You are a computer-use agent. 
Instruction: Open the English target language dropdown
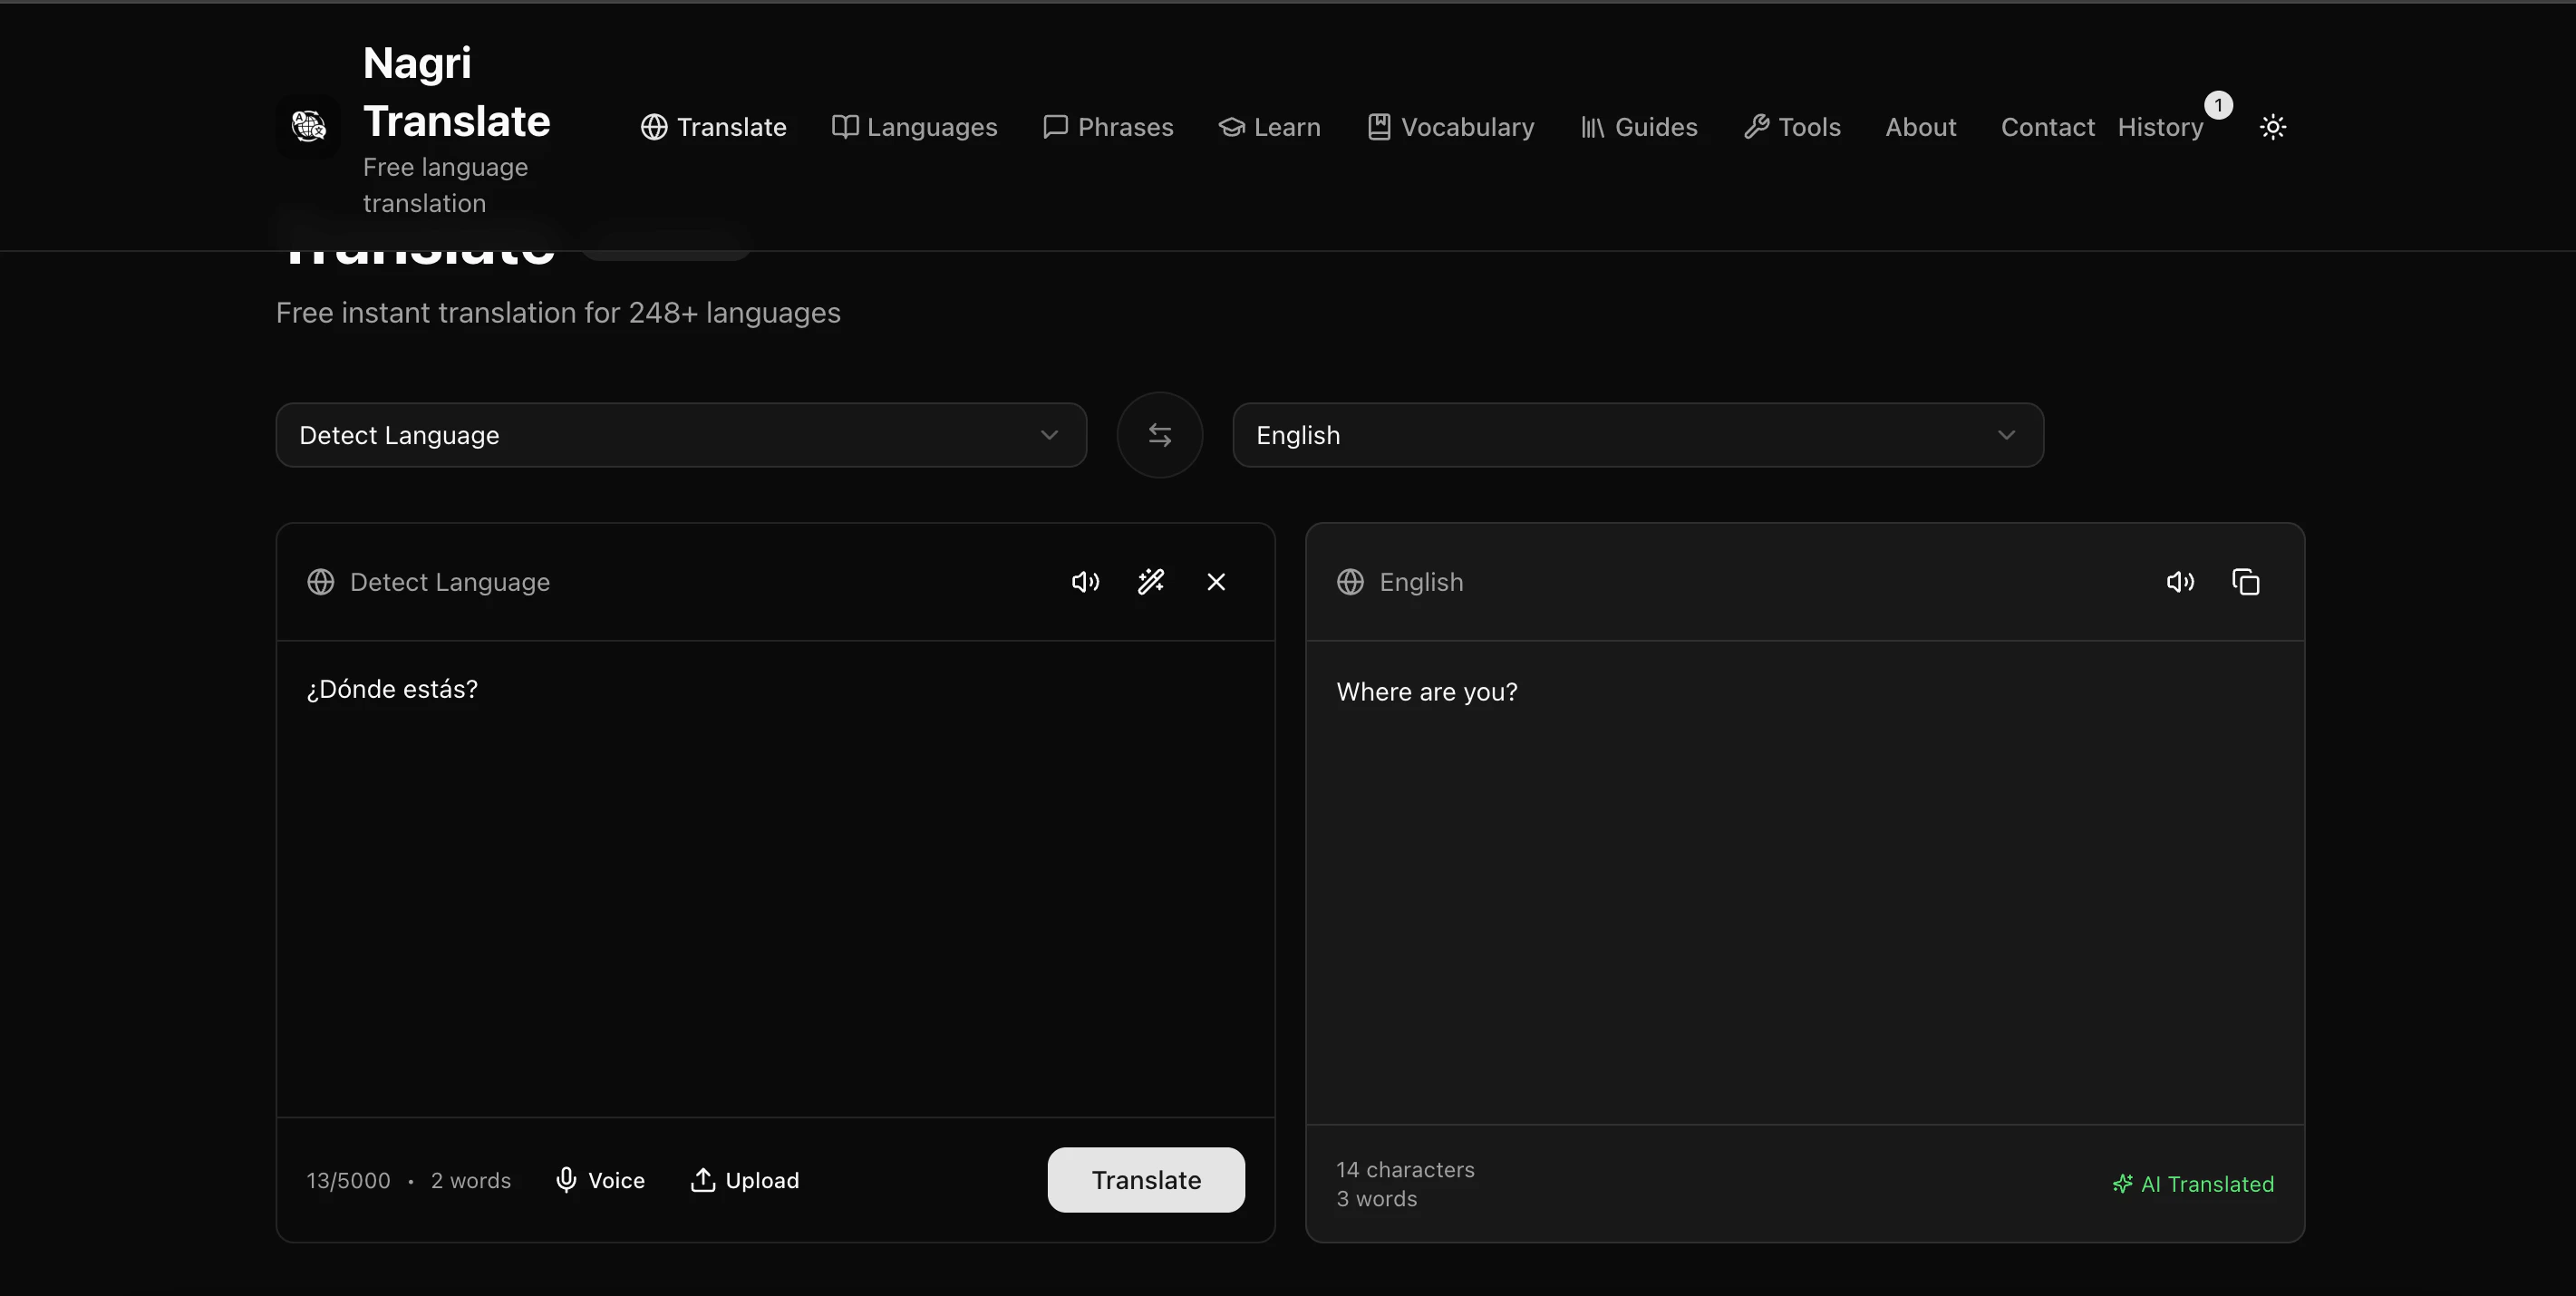pyautogui.click(x=1637, y=434)
